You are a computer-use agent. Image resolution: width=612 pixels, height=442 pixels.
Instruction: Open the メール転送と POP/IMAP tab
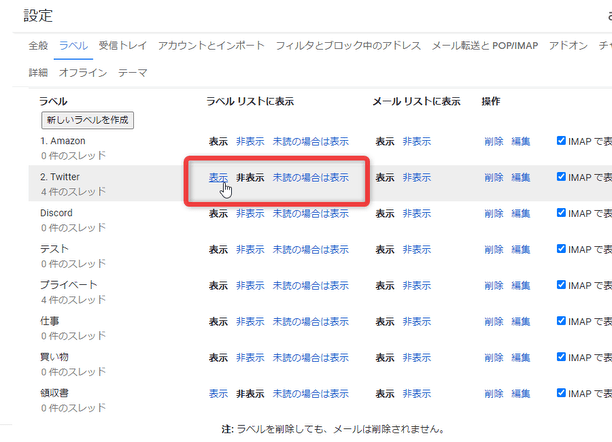coord(485,46)
